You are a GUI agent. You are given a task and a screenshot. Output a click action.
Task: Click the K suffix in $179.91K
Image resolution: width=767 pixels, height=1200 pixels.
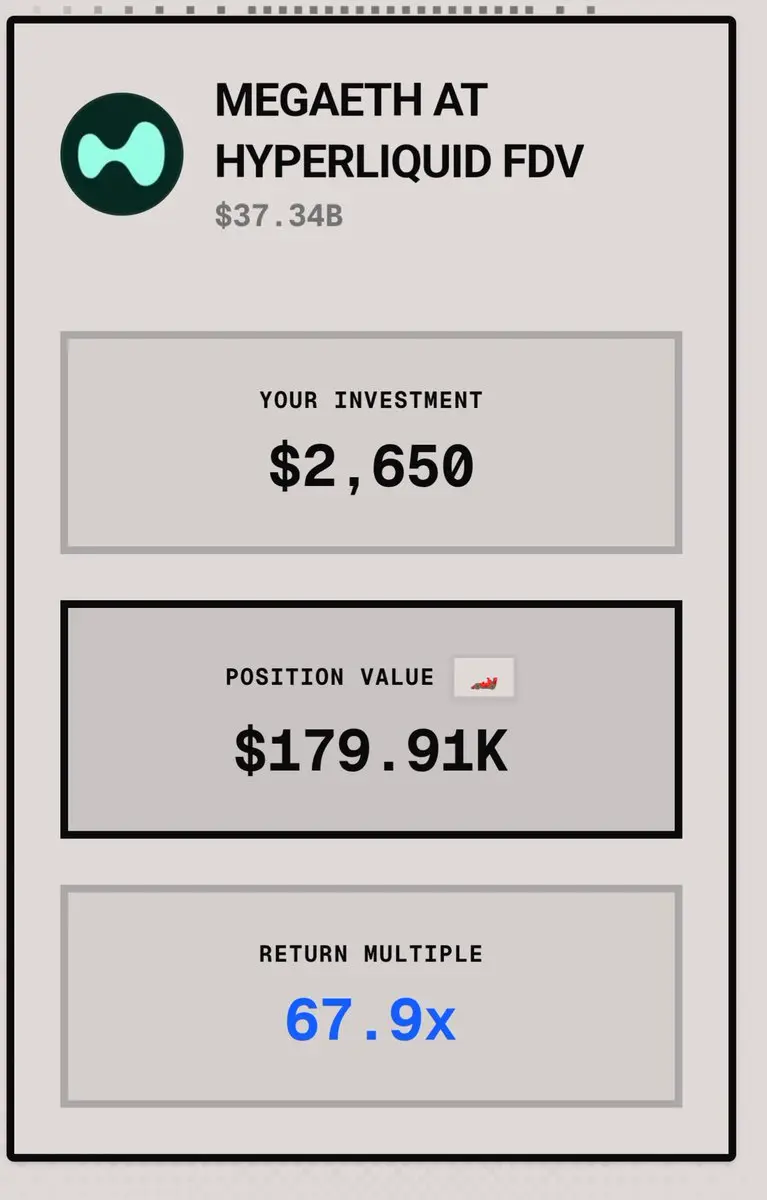coord(490,752)
